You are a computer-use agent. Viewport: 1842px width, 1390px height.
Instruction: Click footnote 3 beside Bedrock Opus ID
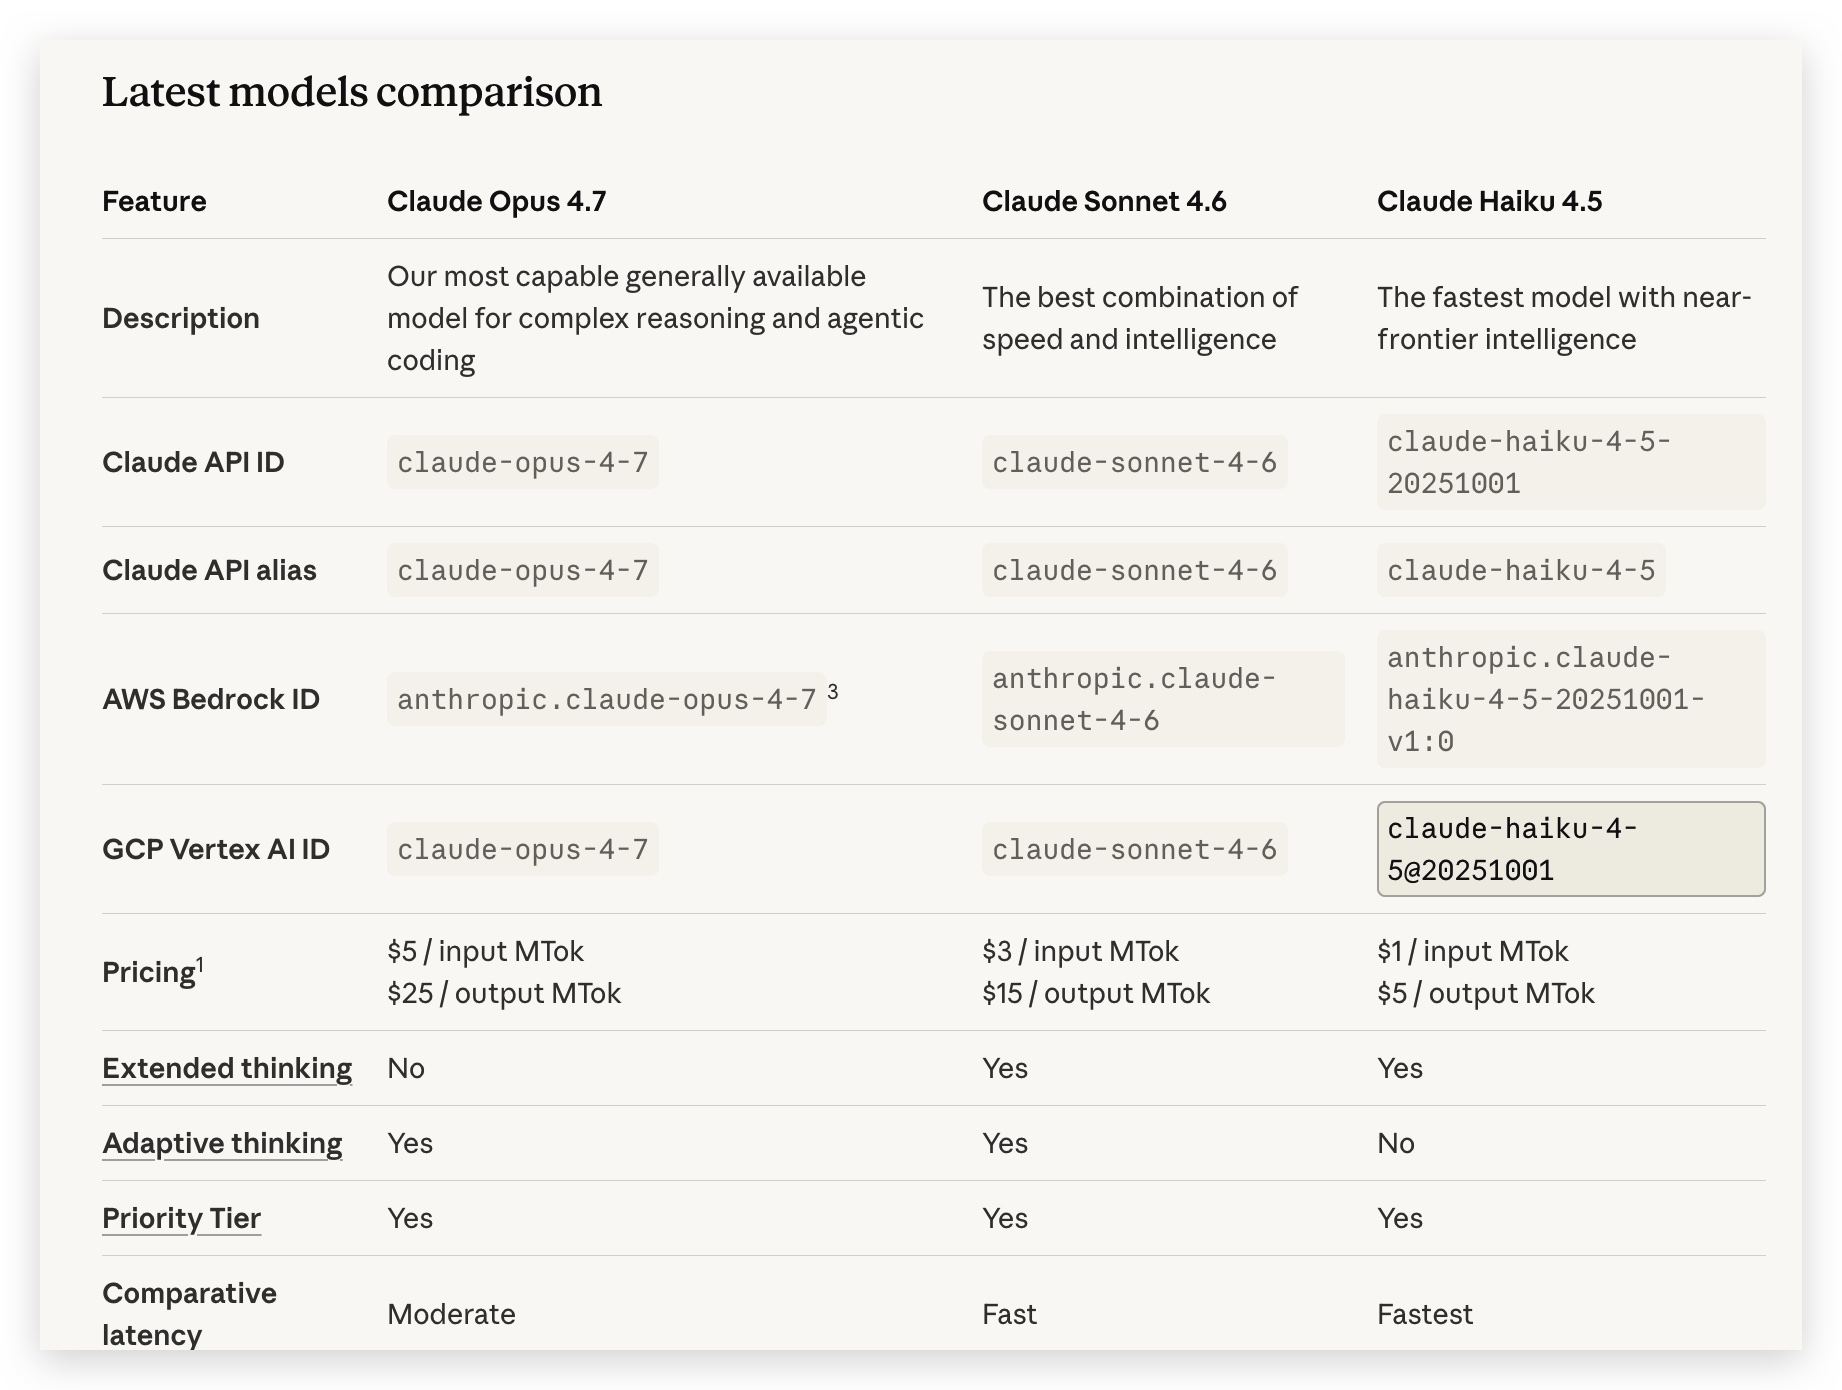click(833, 691)
